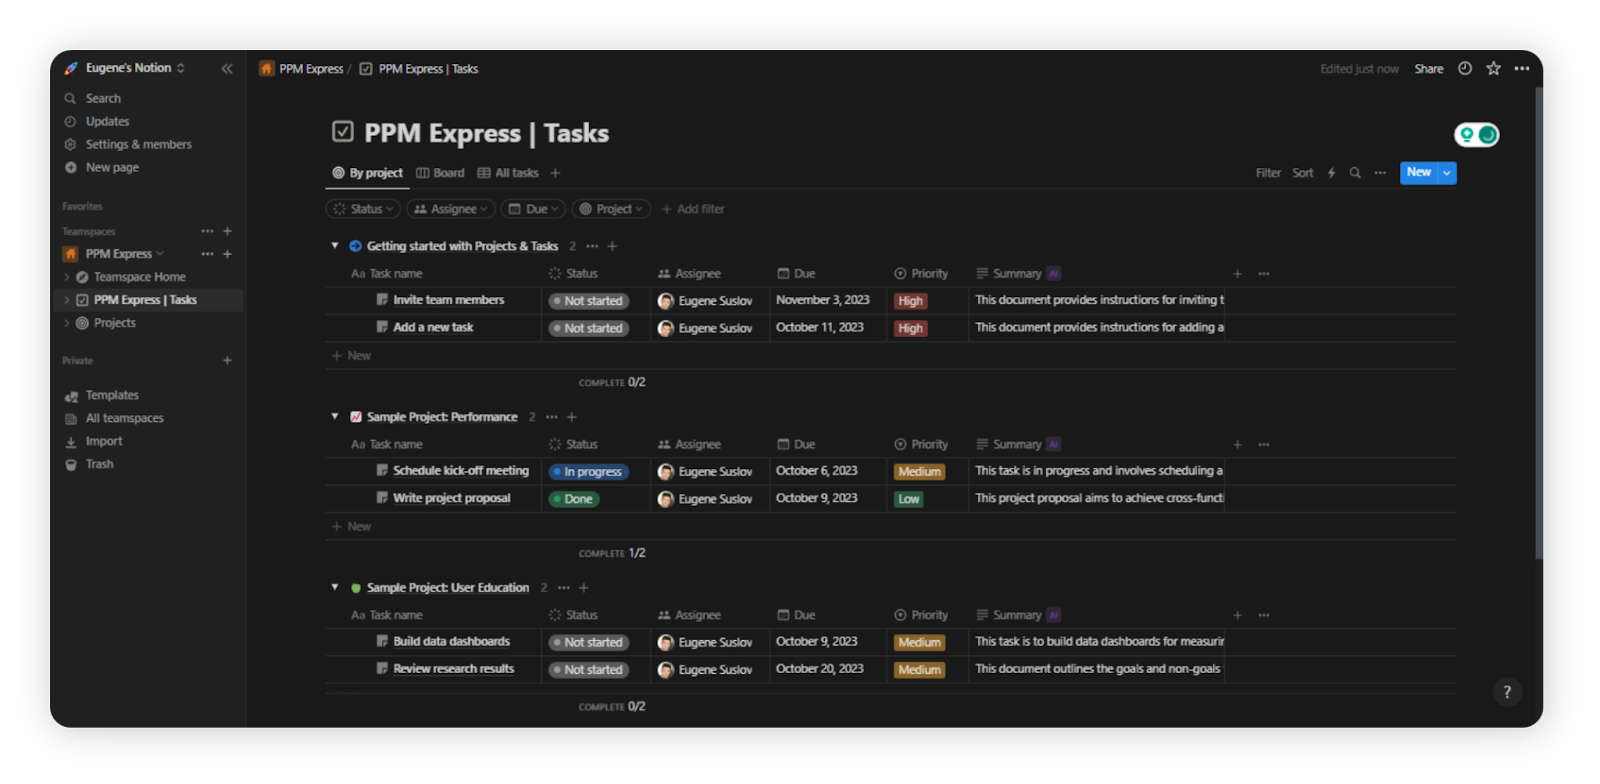Image resolution: width=1600 pixels, height=784 pixels.
Task: Open automations lightning bolt icon
Action: (x=1331, y=173)
